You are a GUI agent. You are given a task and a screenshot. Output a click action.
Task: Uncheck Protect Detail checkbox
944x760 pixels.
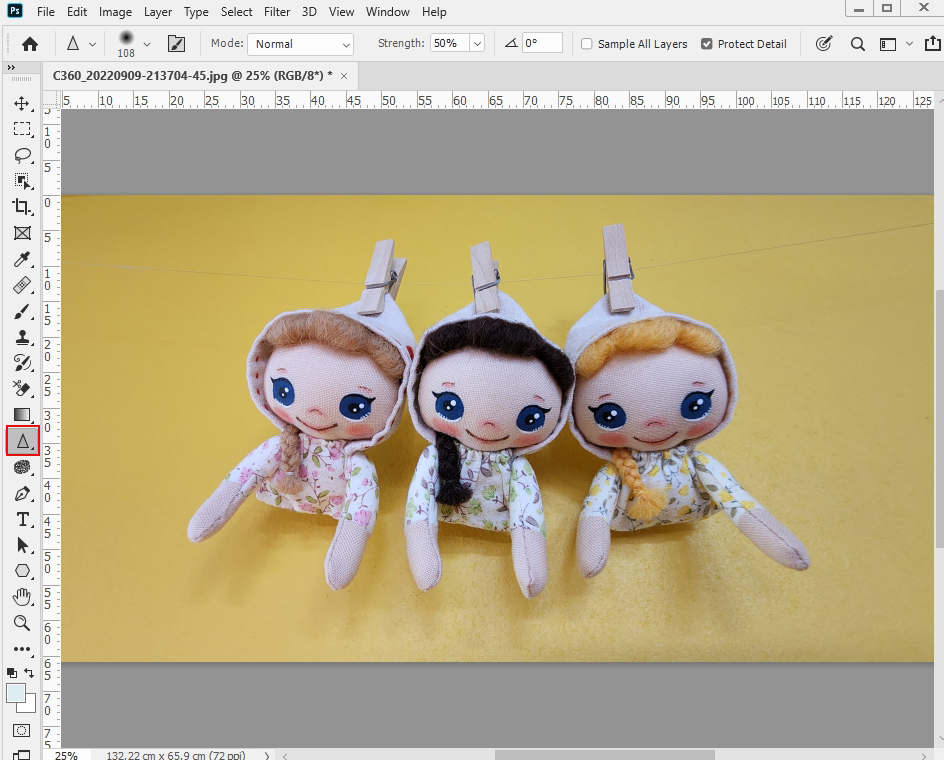pos(707,44)
